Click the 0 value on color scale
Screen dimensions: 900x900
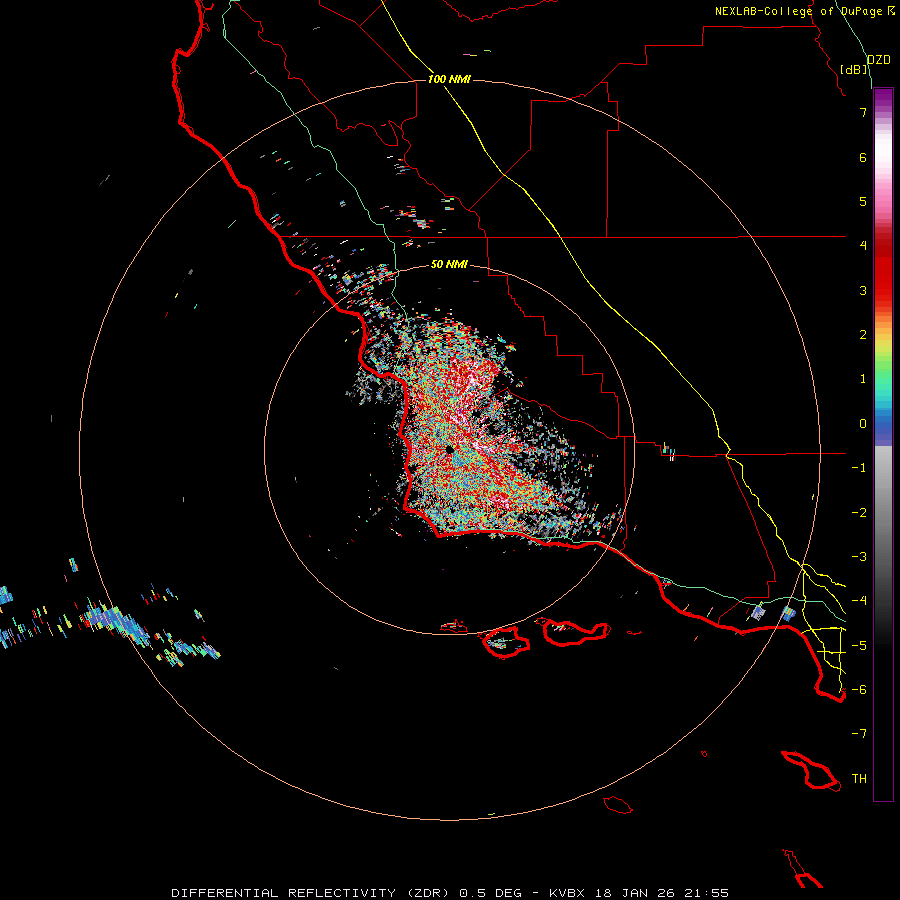tap(863, 424)
